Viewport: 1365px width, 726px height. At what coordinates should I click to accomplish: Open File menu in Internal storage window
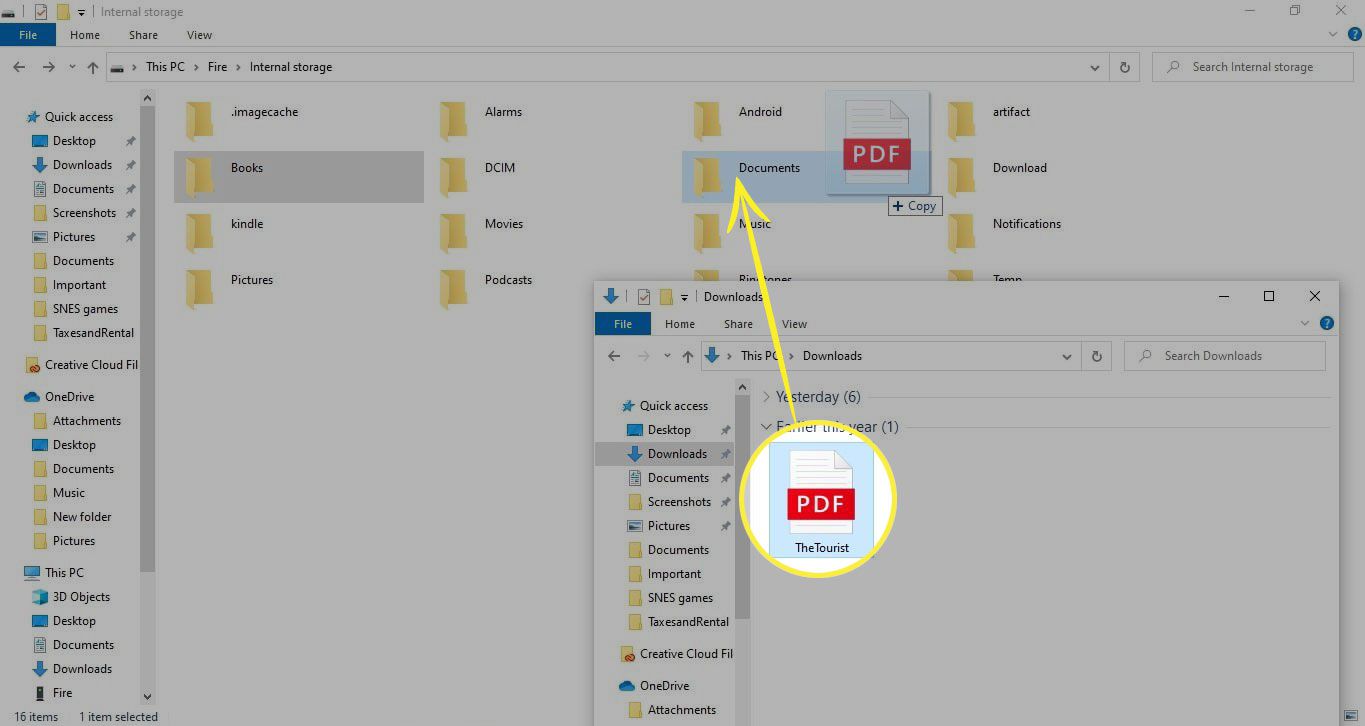[x=28, y=35]
